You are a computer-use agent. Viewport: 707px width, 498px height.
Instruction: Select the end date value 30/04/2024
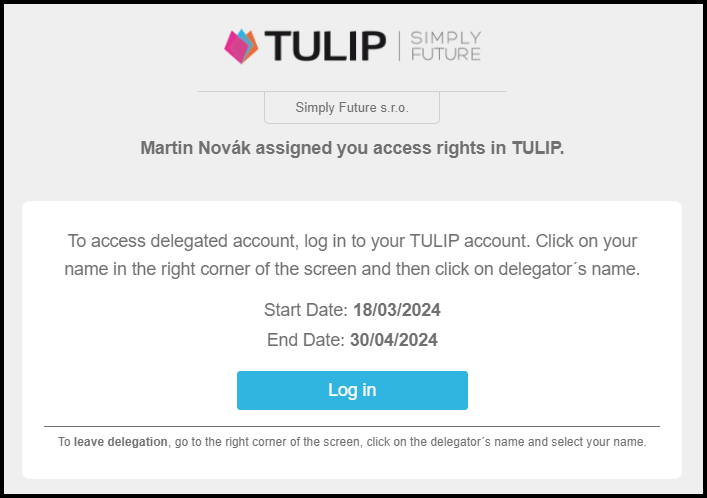tap(394, 340)
